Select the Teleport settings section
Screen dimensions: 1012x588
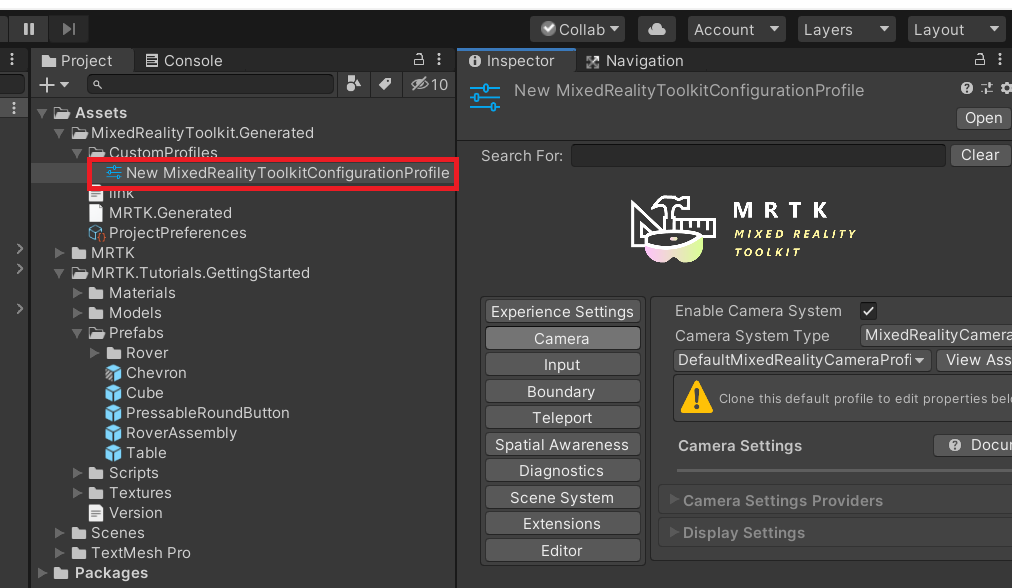(x=562, y=418)
